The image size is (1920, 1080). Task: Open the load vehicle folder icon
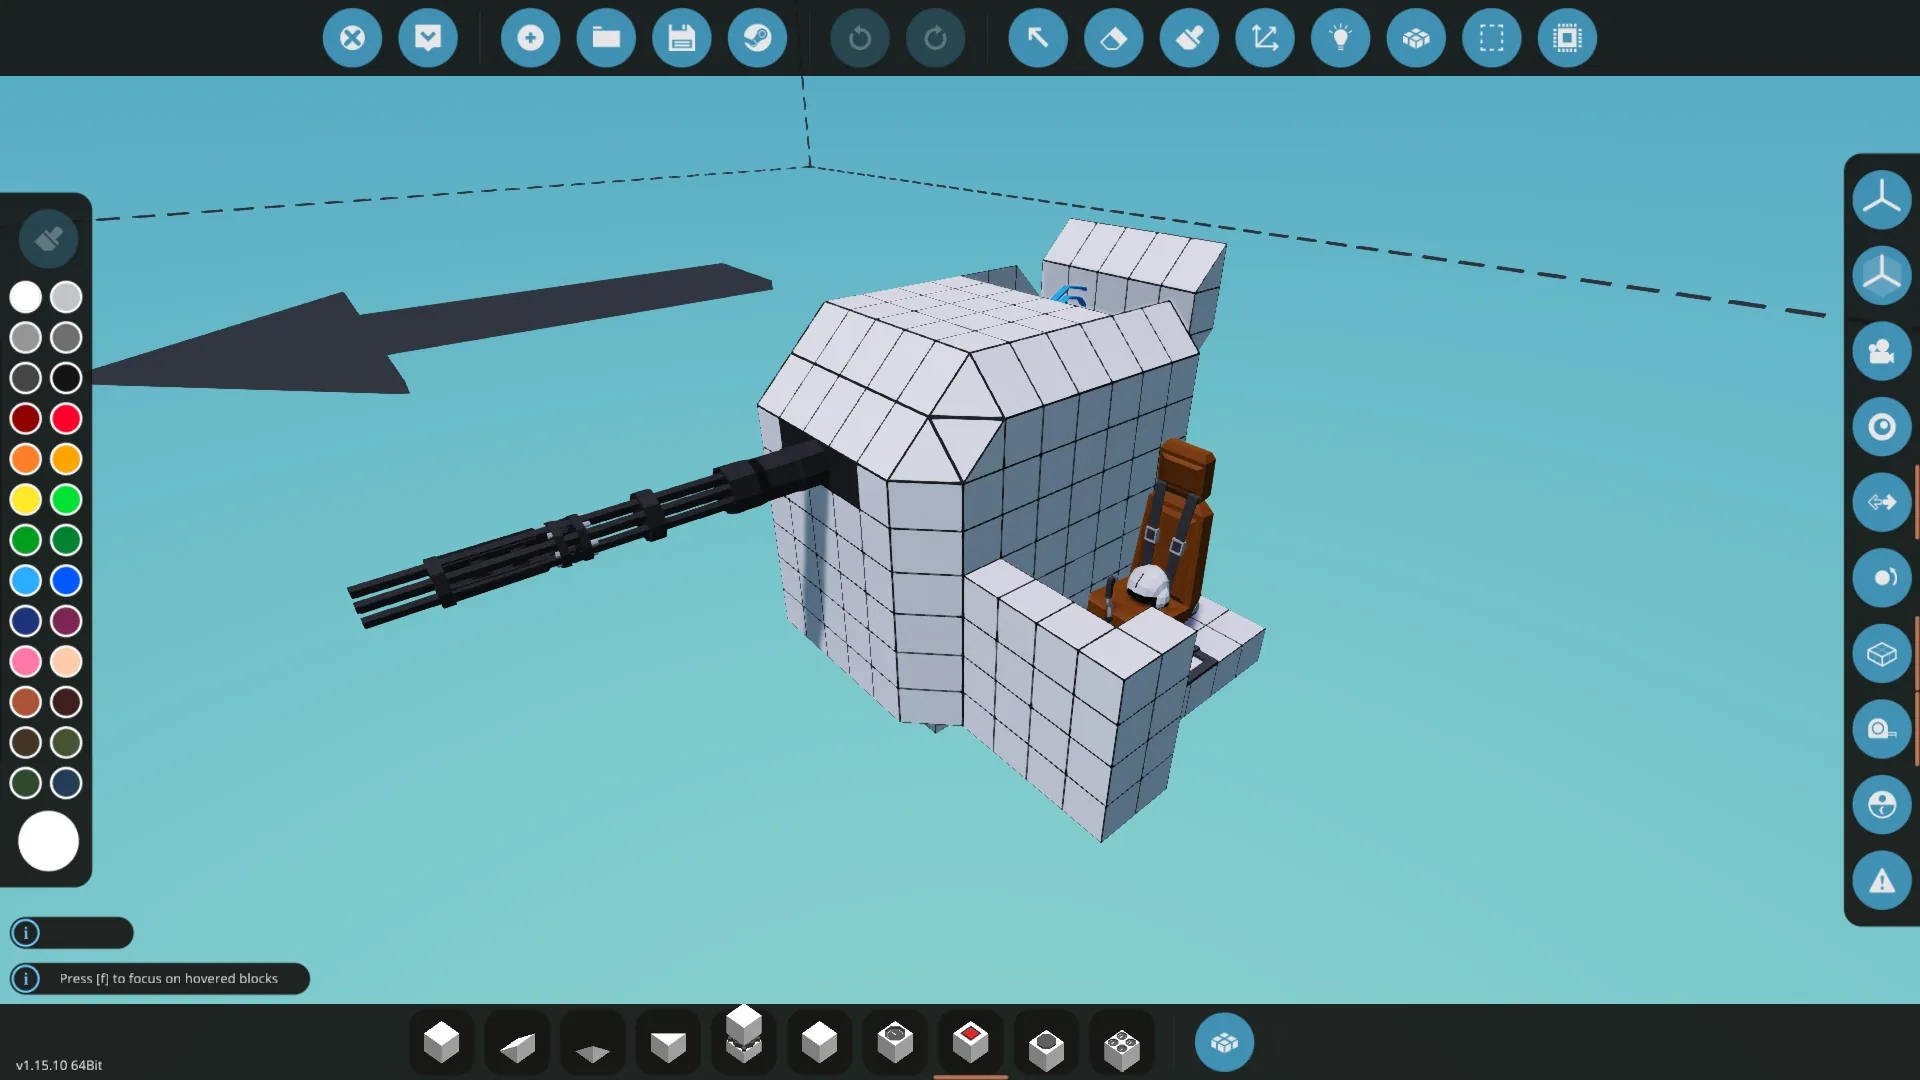[606, 38]
